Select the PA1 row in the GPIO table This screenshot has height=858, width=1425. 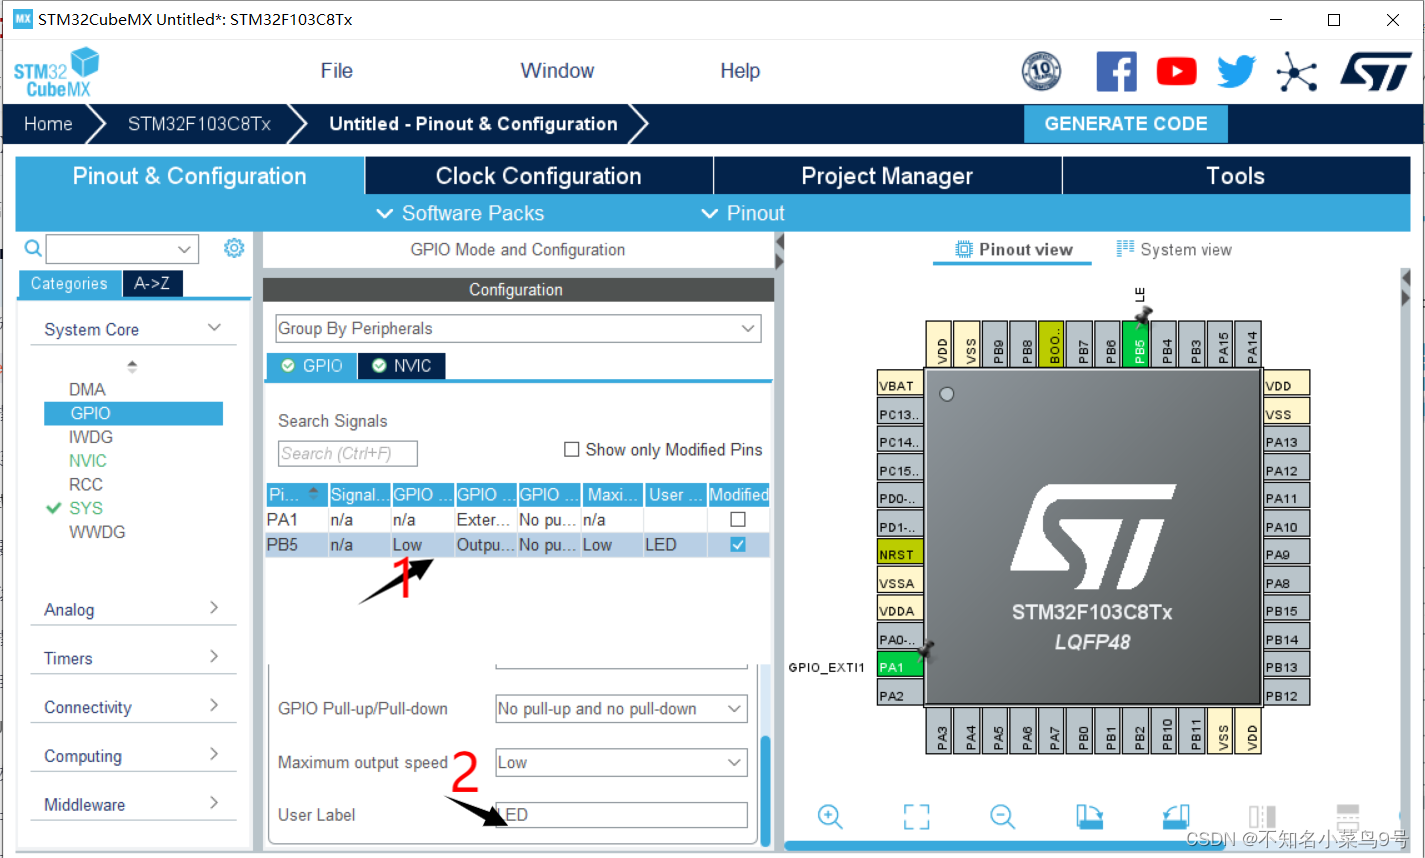(517, 520)
